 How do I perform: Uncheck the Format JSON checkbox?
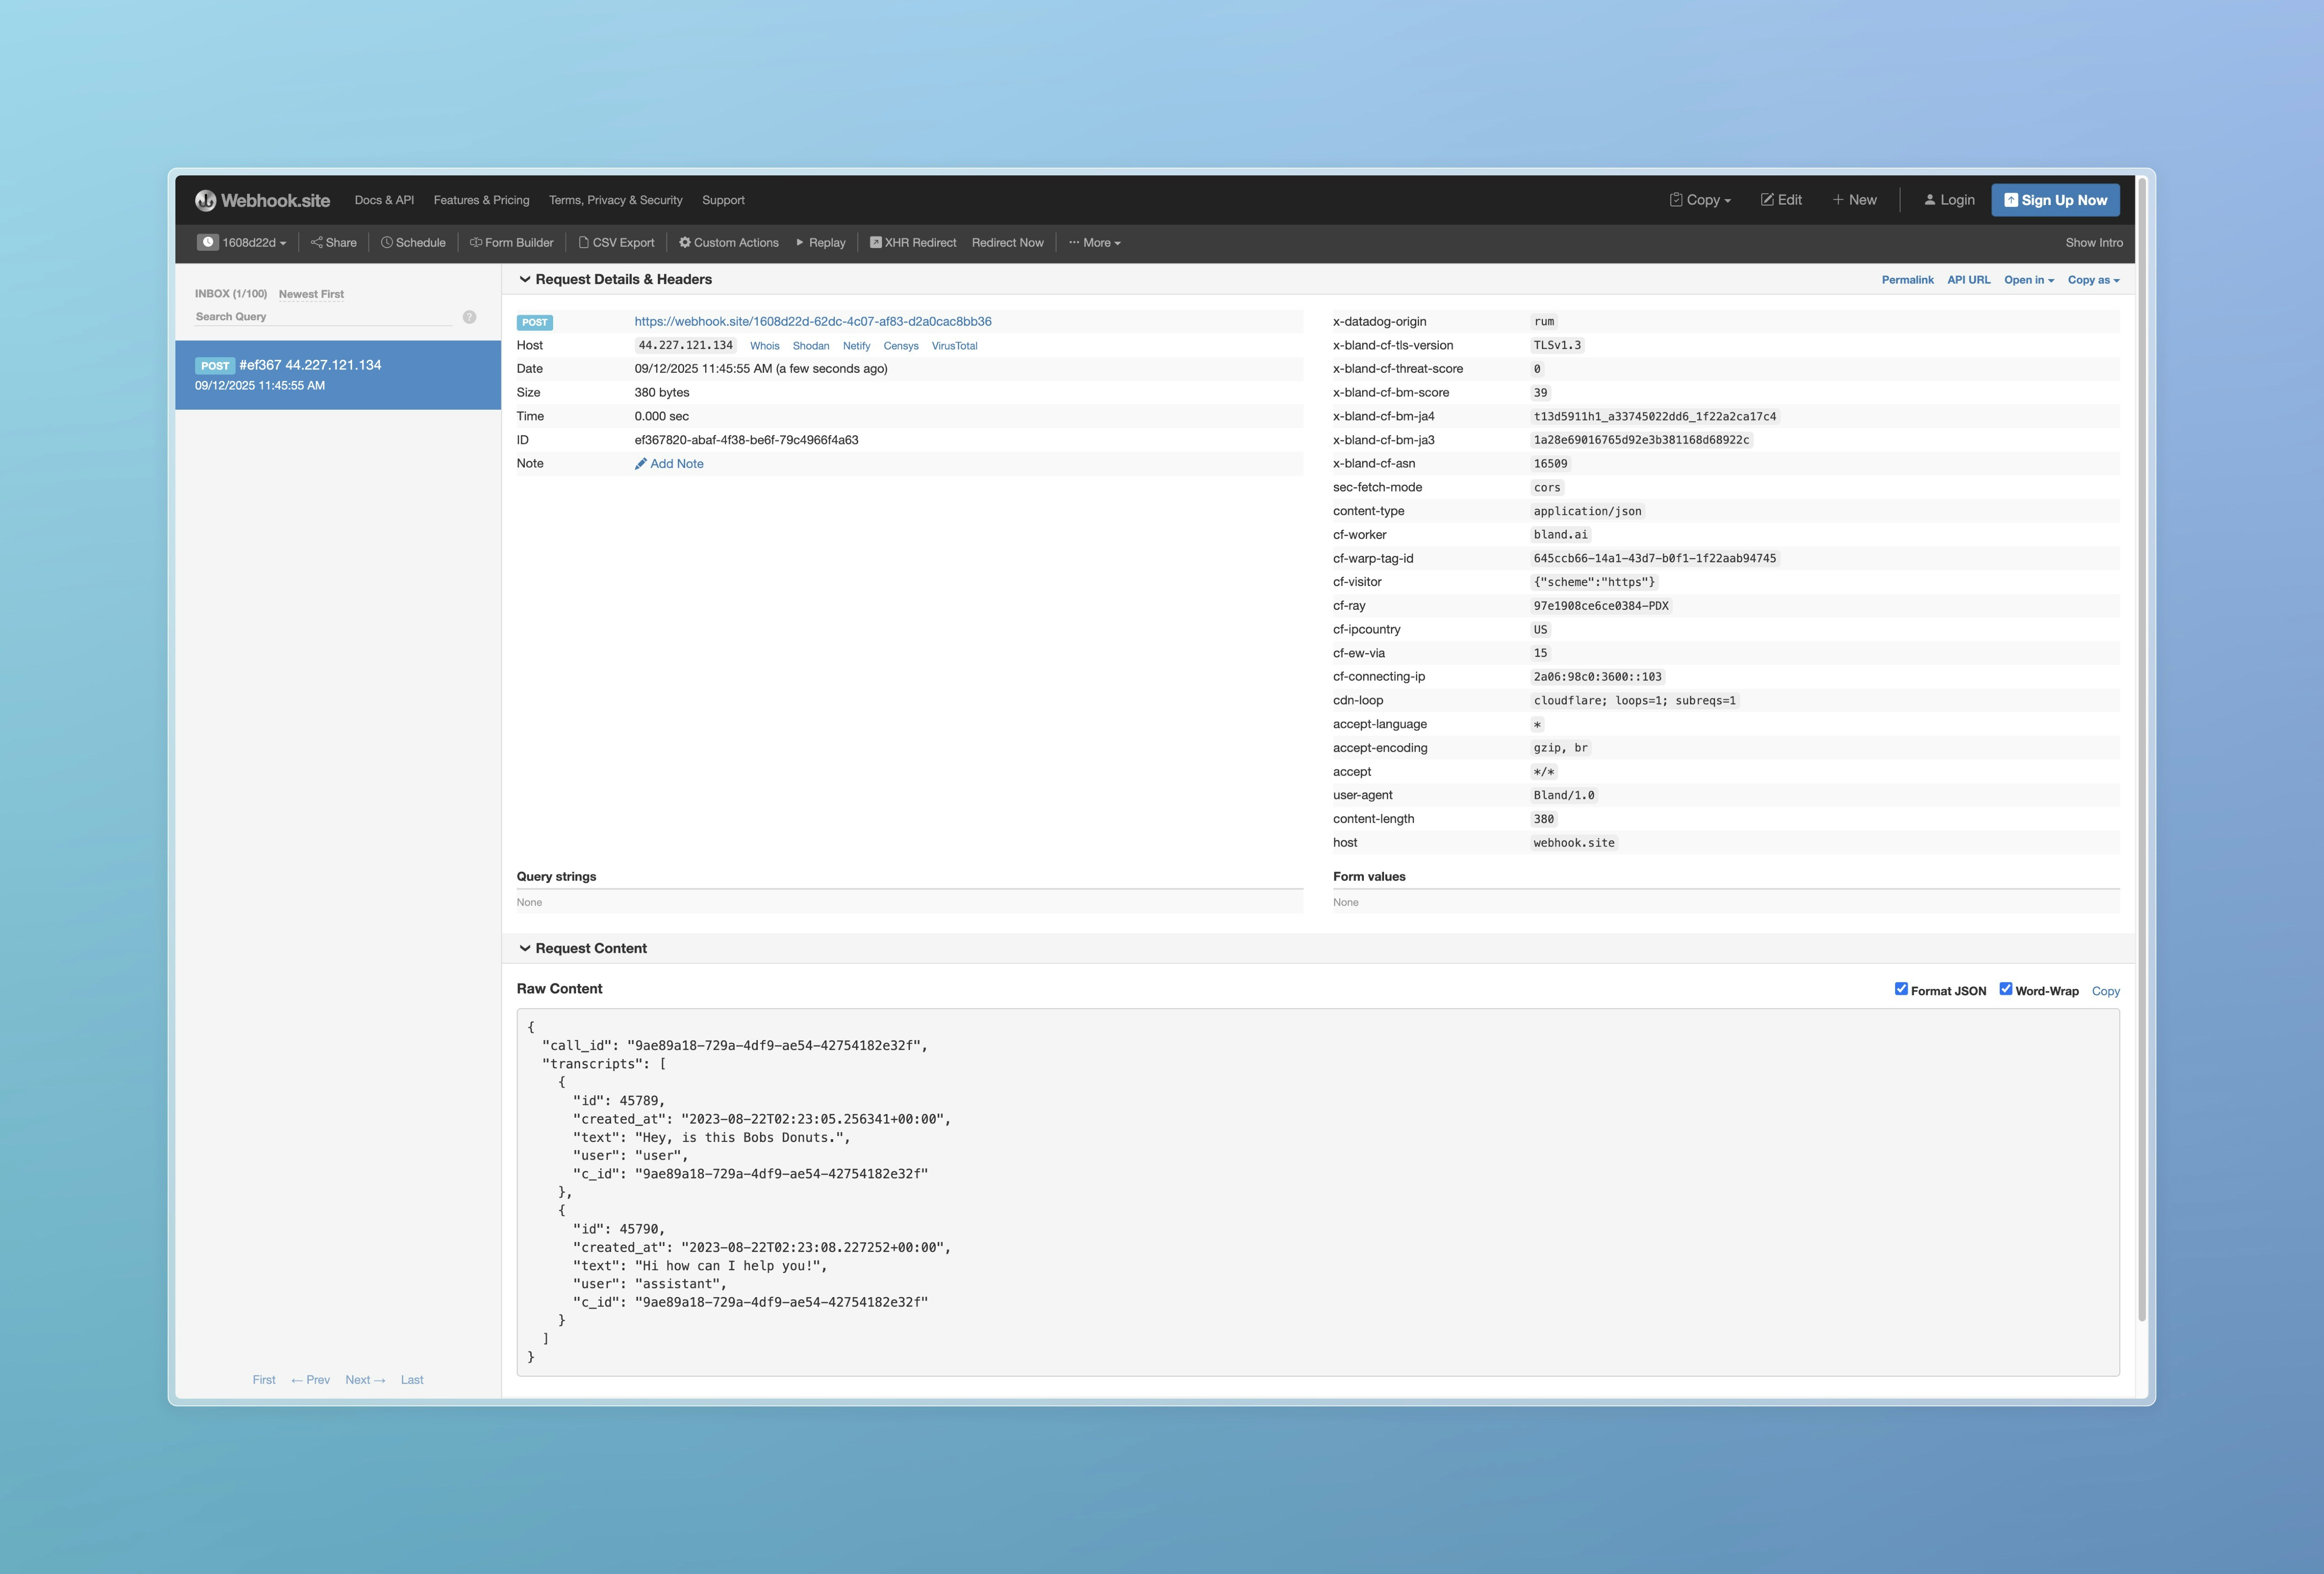[x=1901, y=989]
